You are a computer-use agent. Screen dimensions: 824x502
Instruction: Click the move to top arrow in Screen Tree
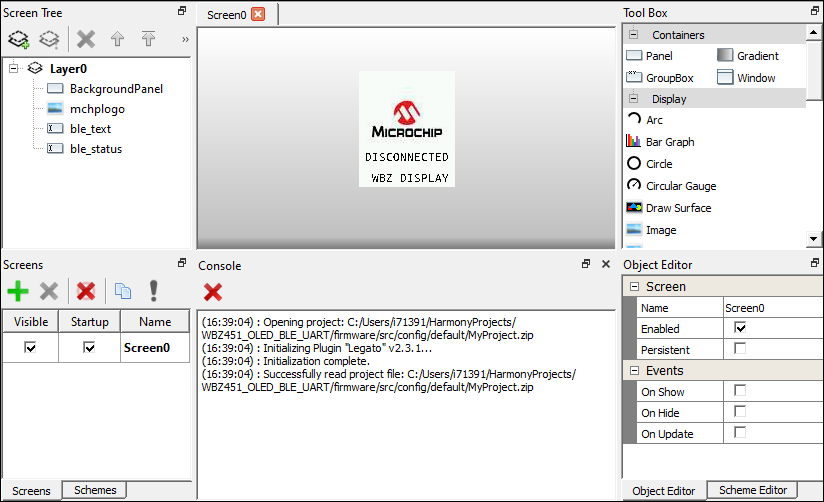point(148,38)
